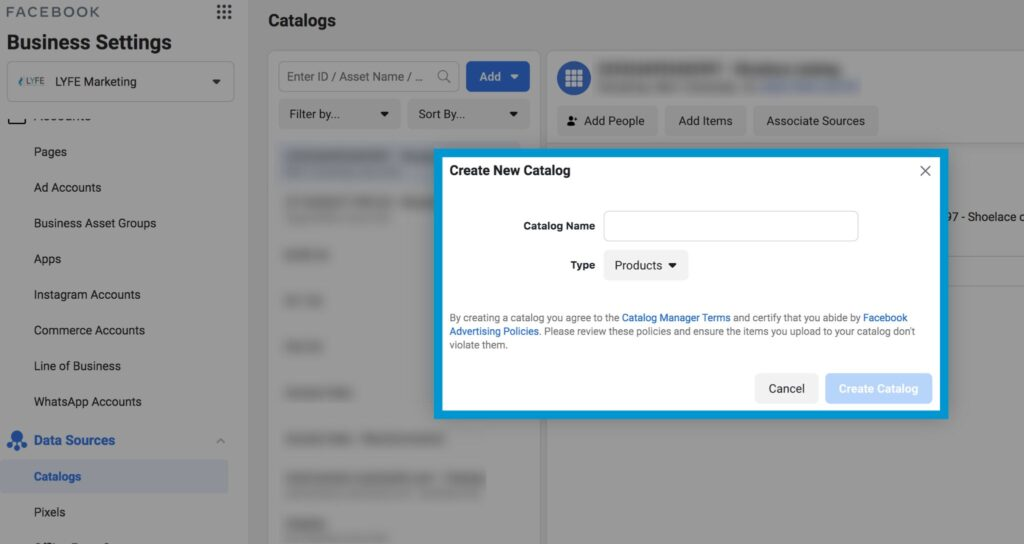Click Cancel in the dialog
The width and height of the screenshot is (1024, 544).
786,389
